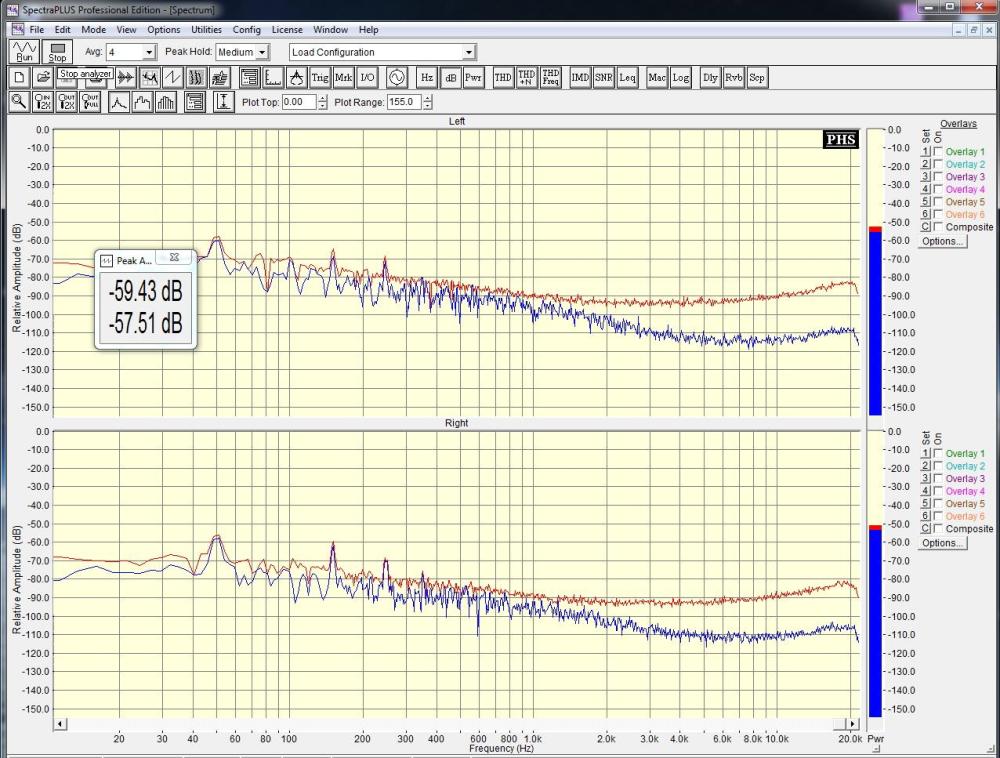Expand the Load Configuration dropdown
Image resolution: width=1000 pixels, height=758 pixels.
[469, 52]
